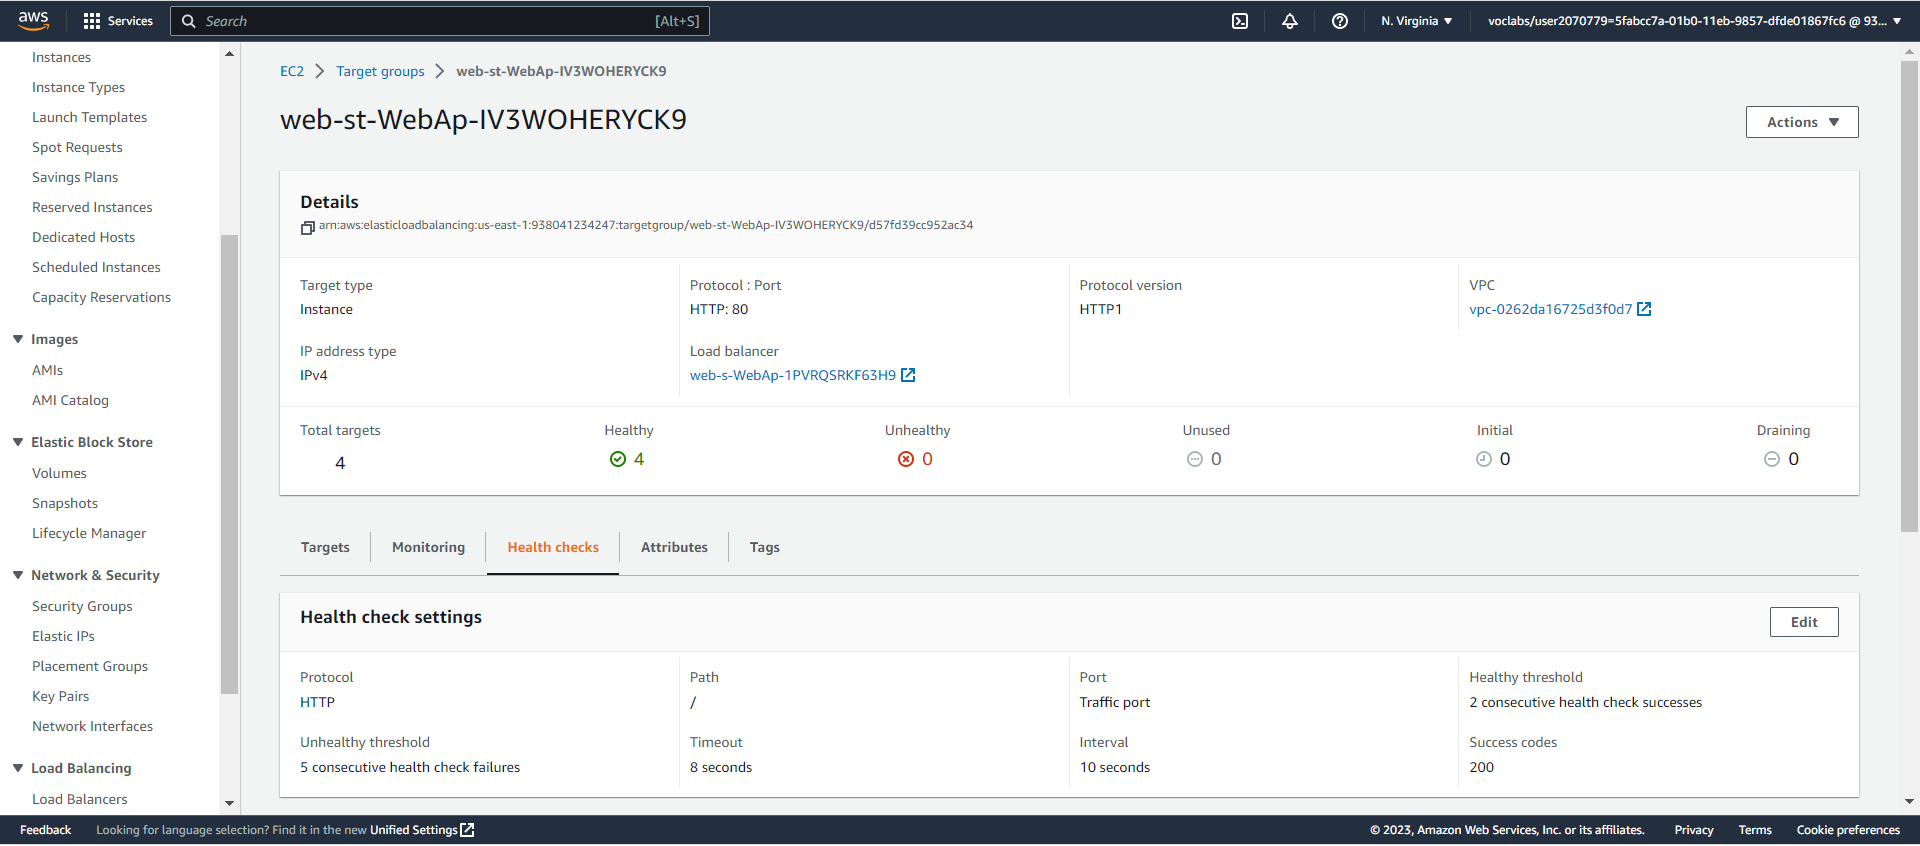Click the Unhealthy red cross icon
This screenshot has height=846, width=1920.
(906, 459)
